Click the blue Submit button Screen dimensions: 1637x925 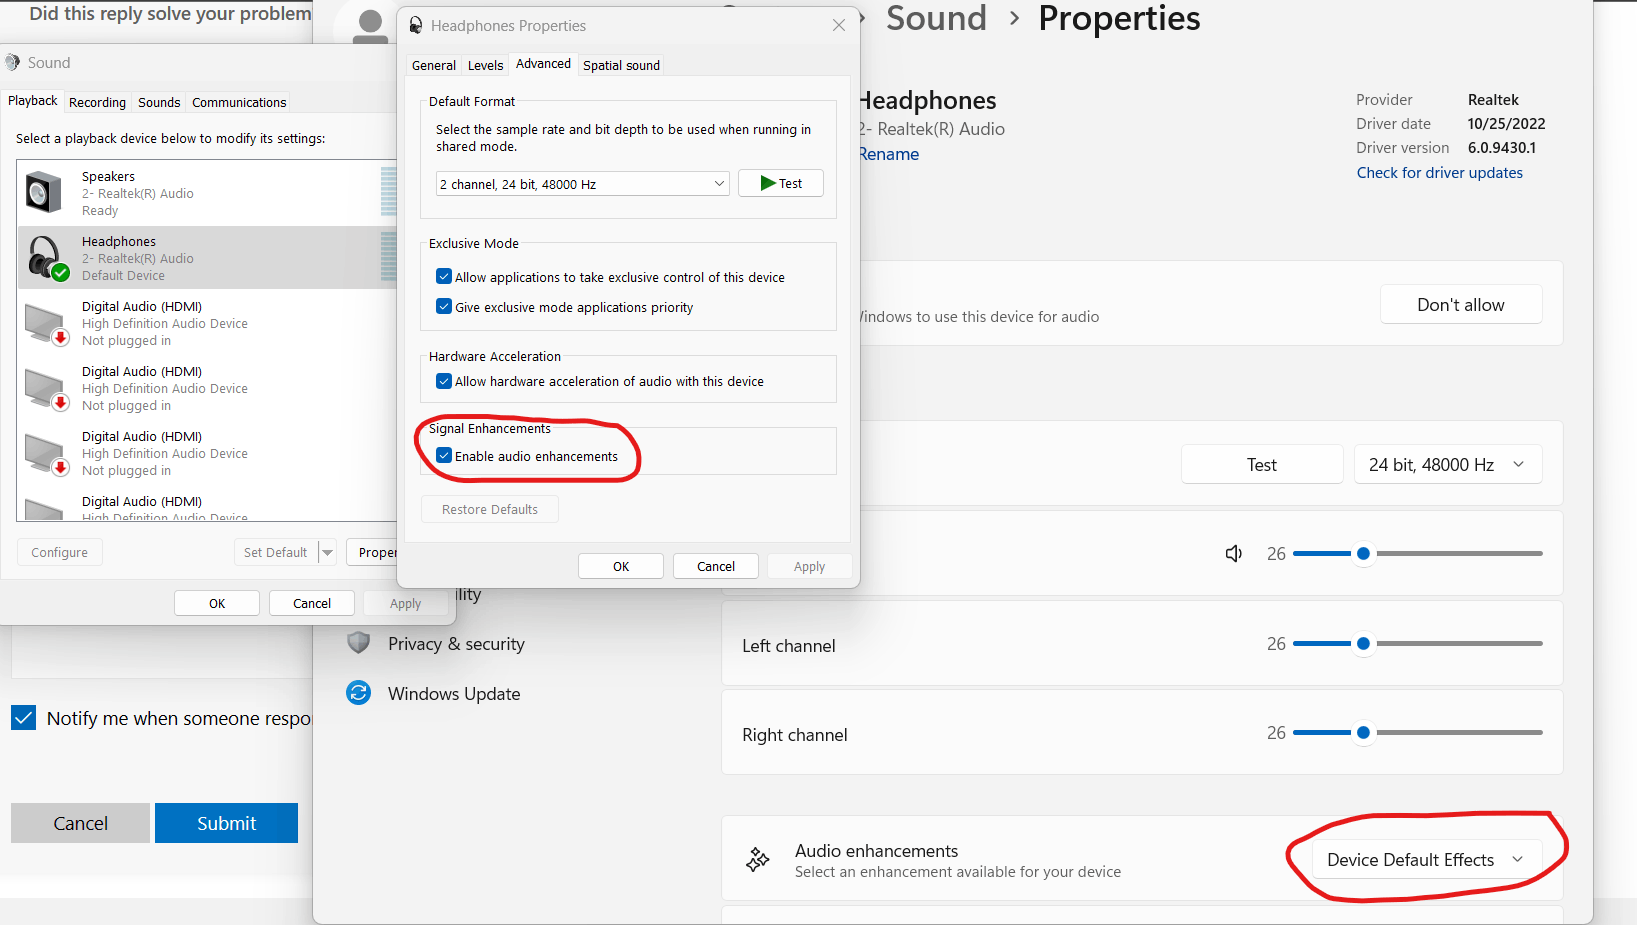[x=226, y=823]
